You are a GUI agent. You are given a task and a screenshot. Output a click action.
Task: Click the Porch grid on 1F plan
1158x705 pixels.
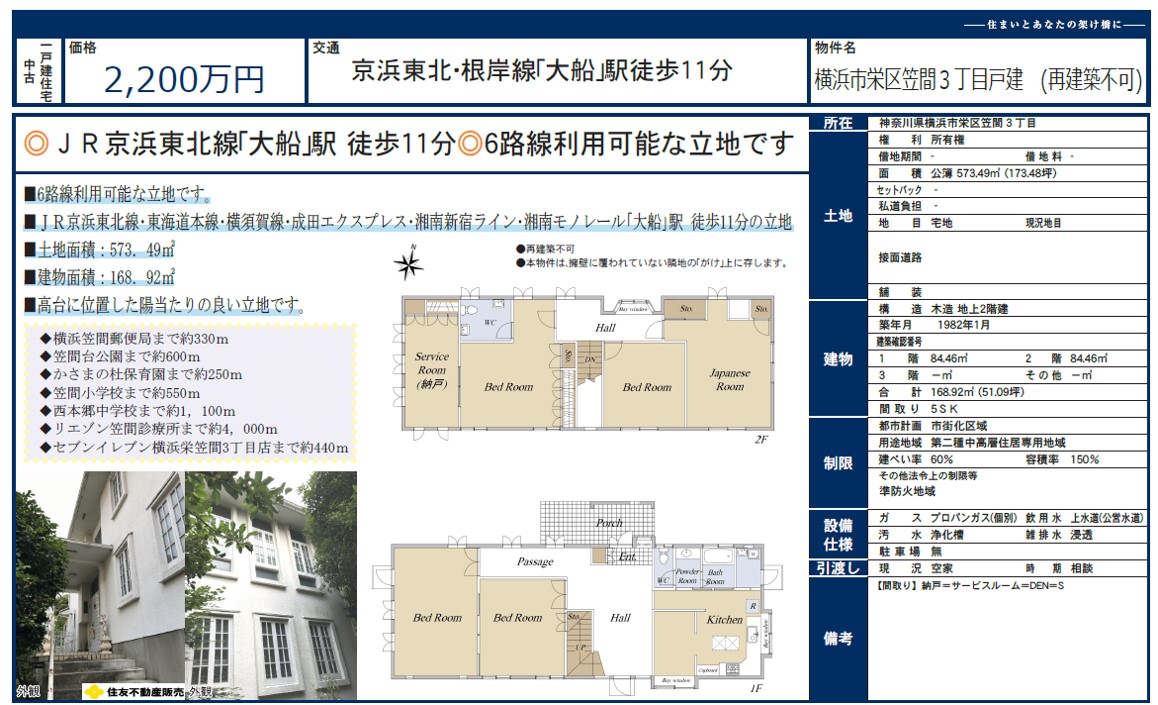coord(588,520)
